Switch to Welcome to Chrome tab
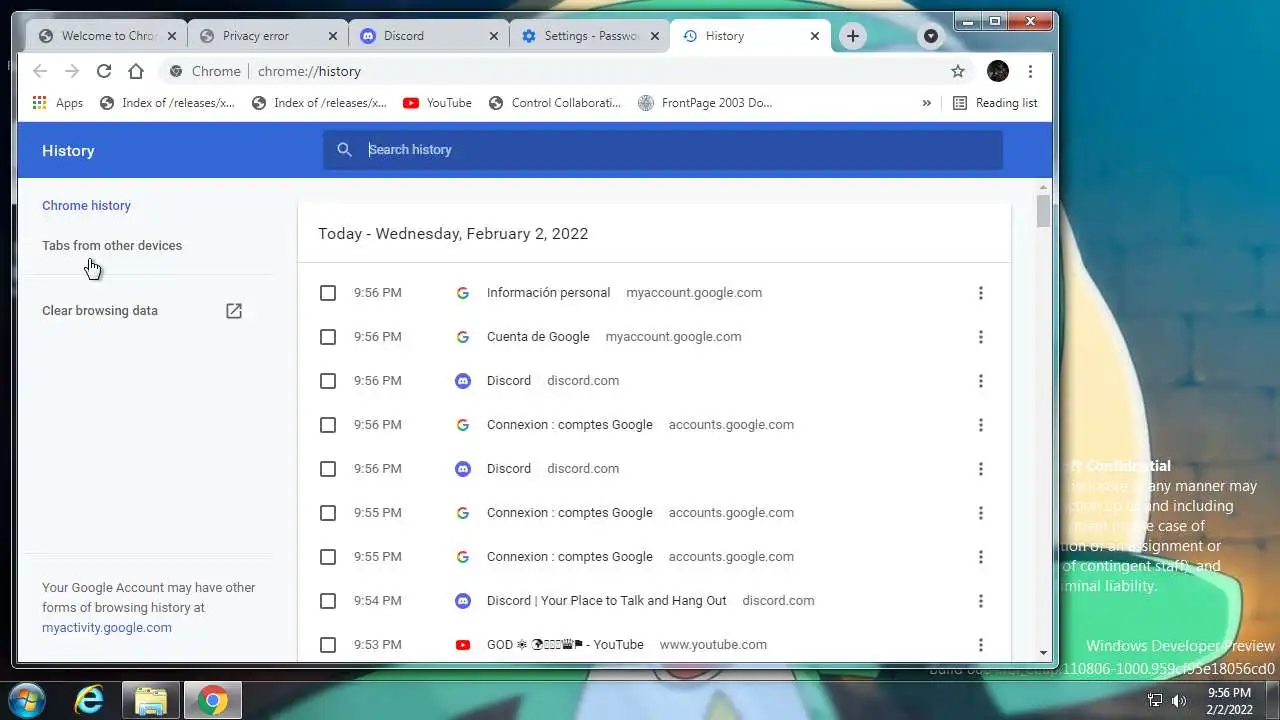 pos(107,36)
